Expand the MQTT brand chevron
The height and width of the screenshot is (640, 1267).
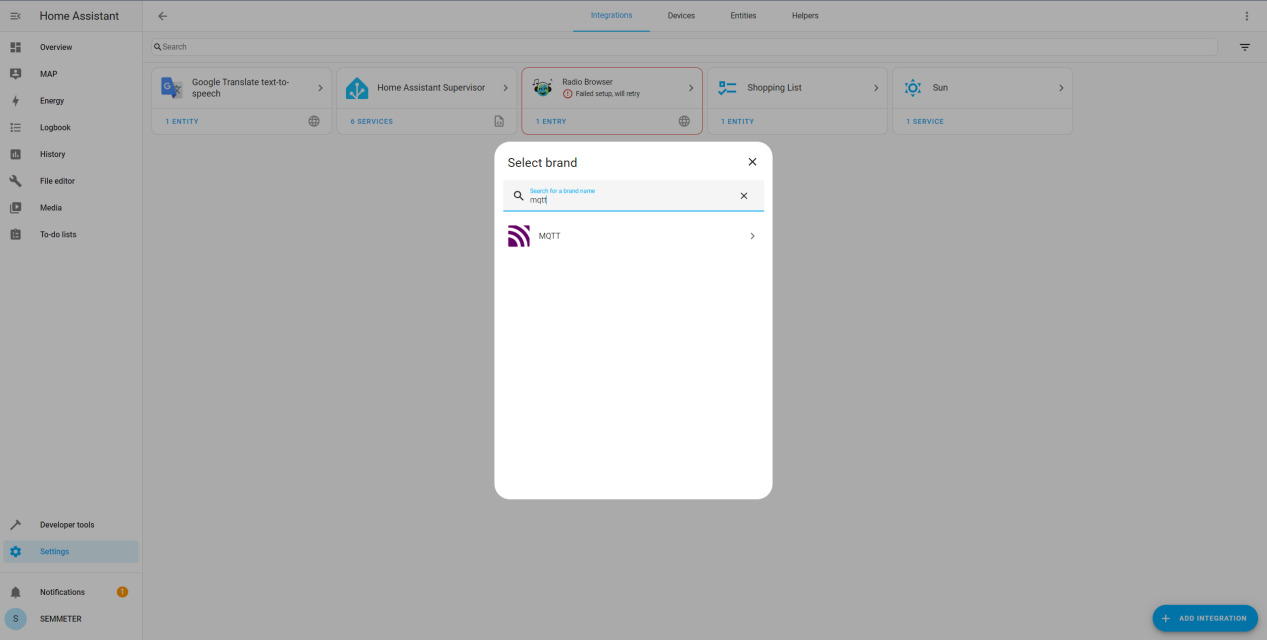coord(752,236)
